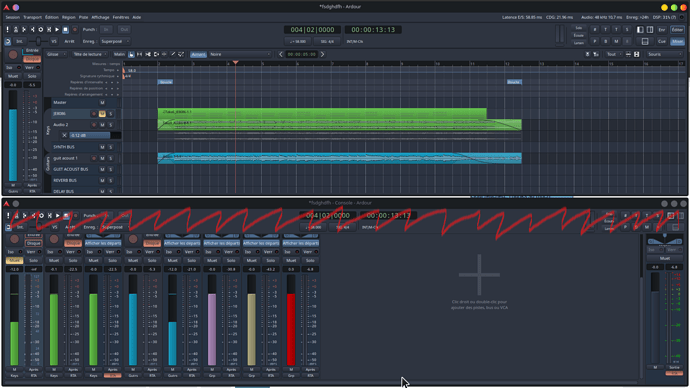Screen dimensions: 690x388
Task: Click the red fader in Console window
Action: [x=291, y=320]
